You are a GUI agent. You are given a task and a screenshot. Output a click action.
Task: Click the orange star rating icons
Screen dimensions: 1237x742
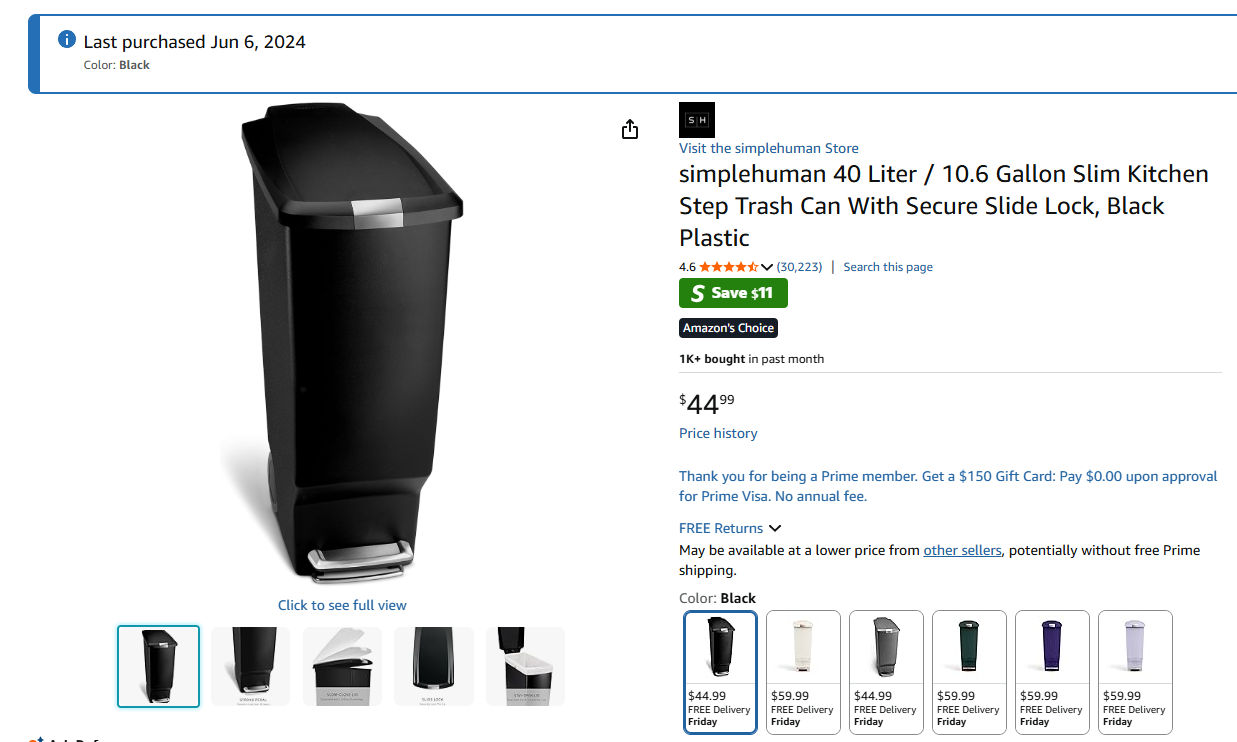(728, 267)
